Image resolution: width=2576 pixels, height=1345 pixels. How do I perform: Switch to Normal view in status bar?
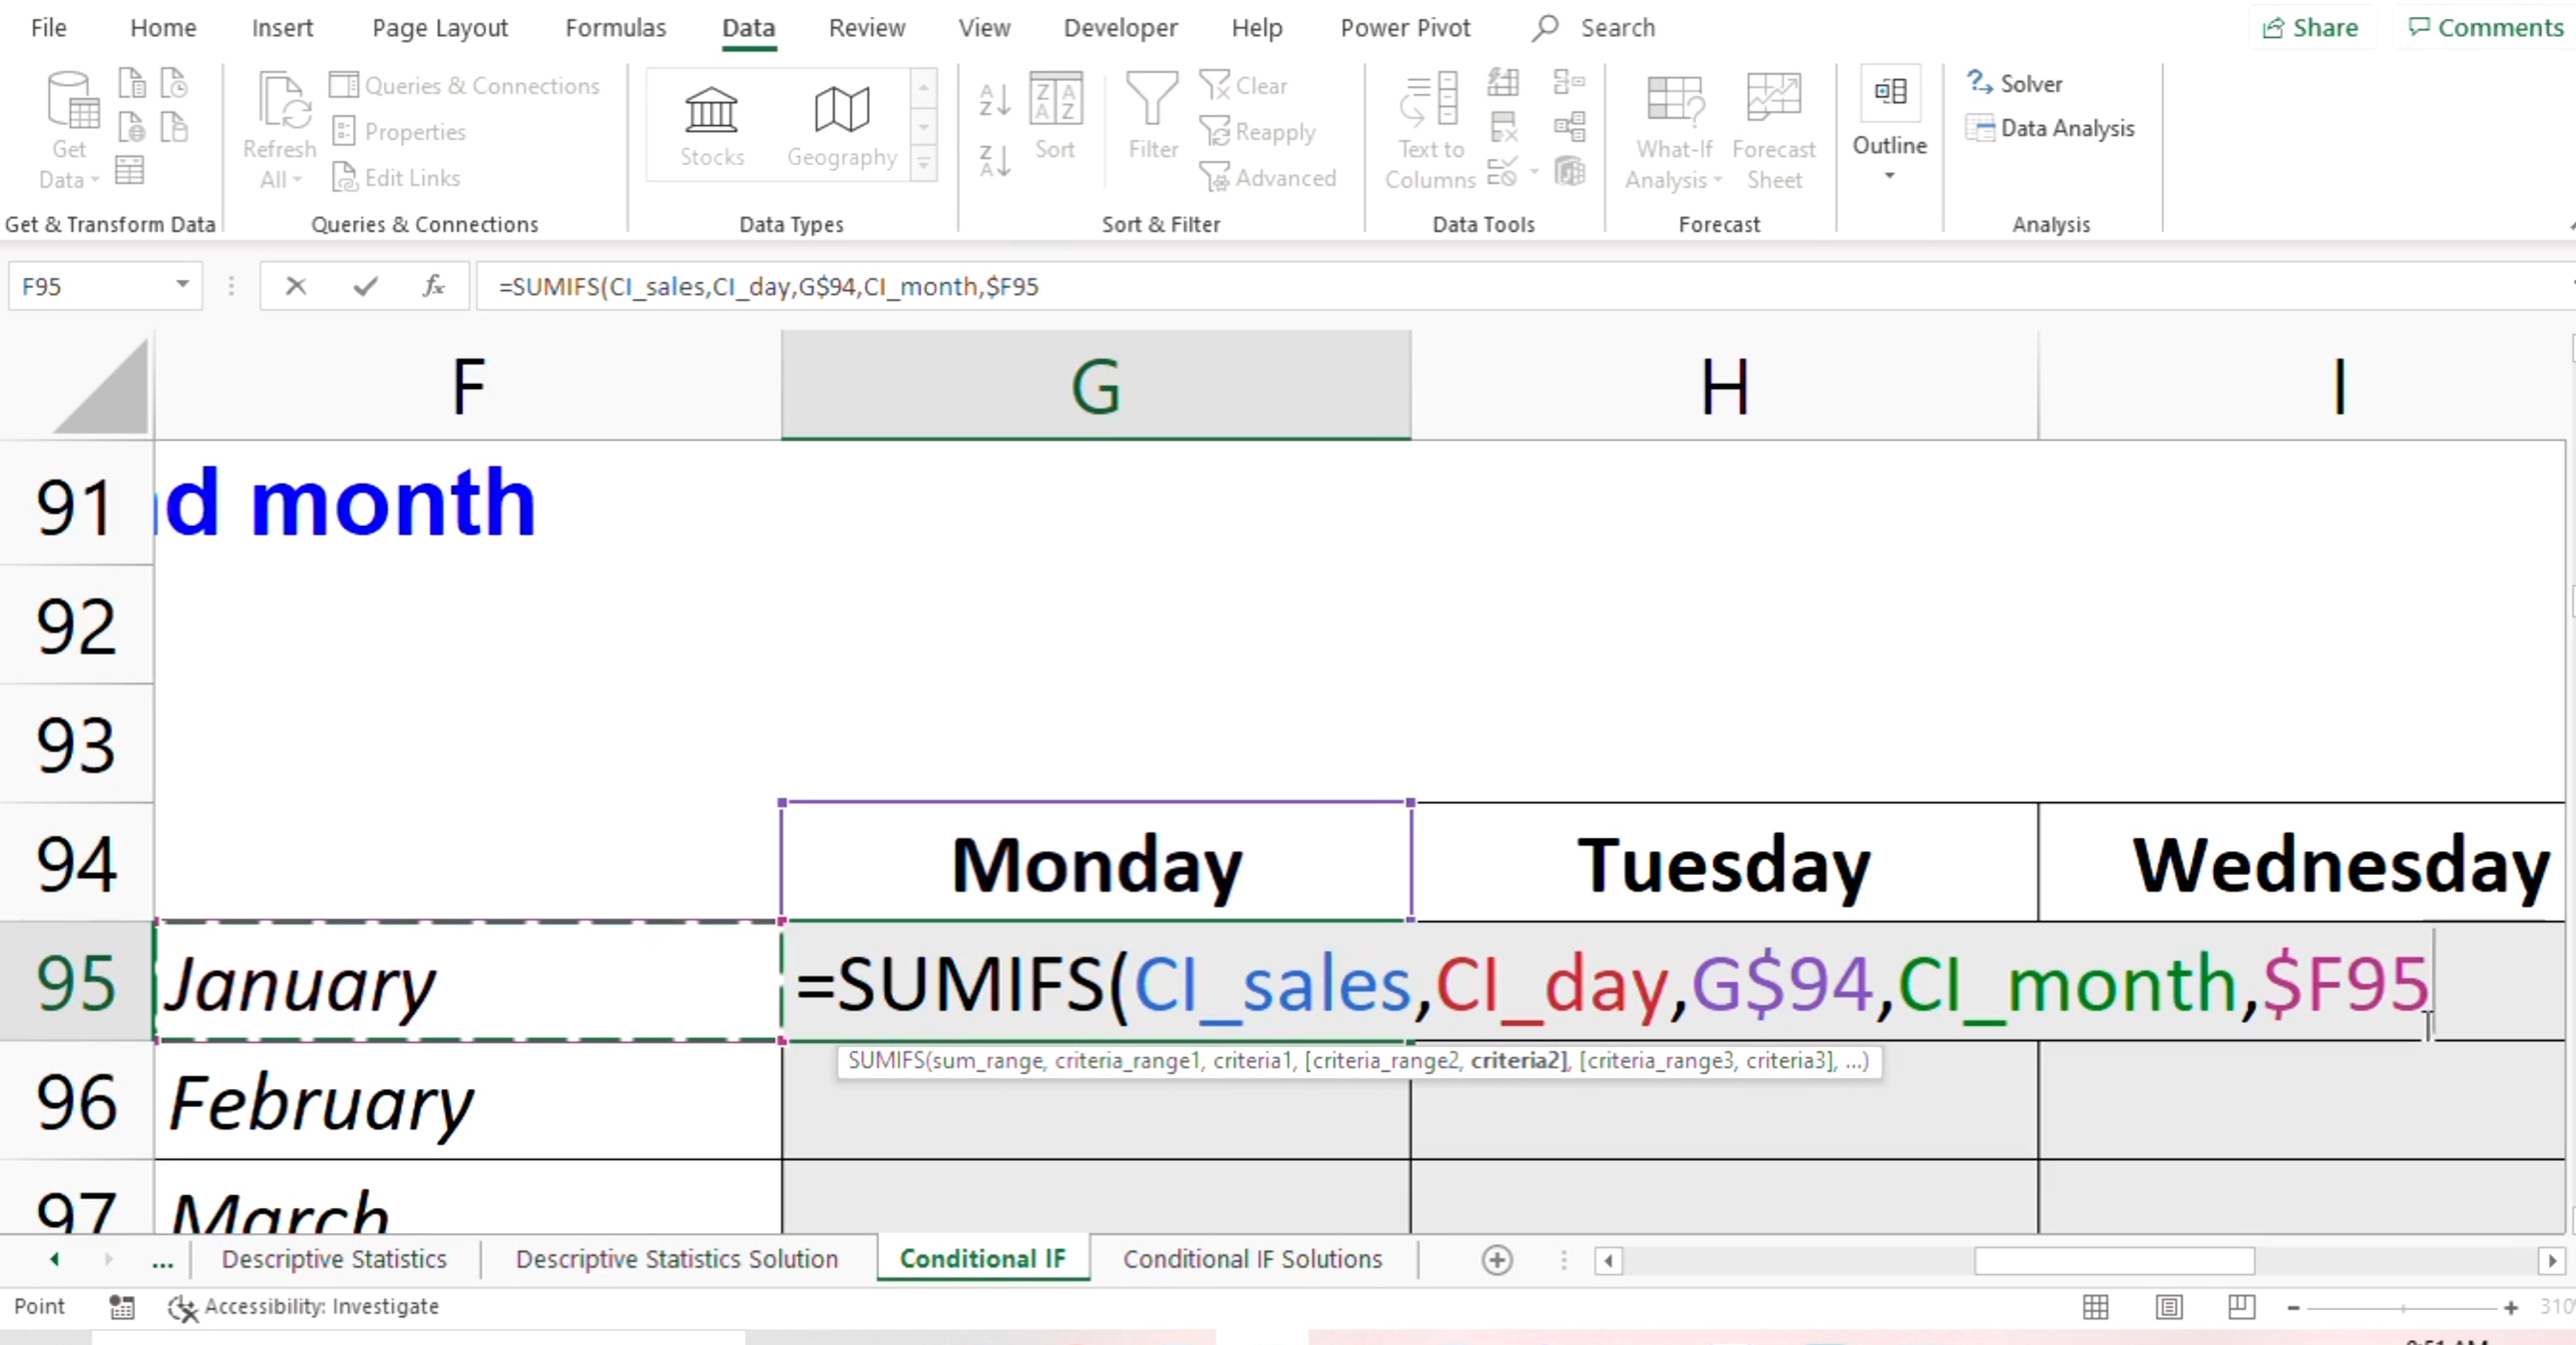(2095, 1307)
